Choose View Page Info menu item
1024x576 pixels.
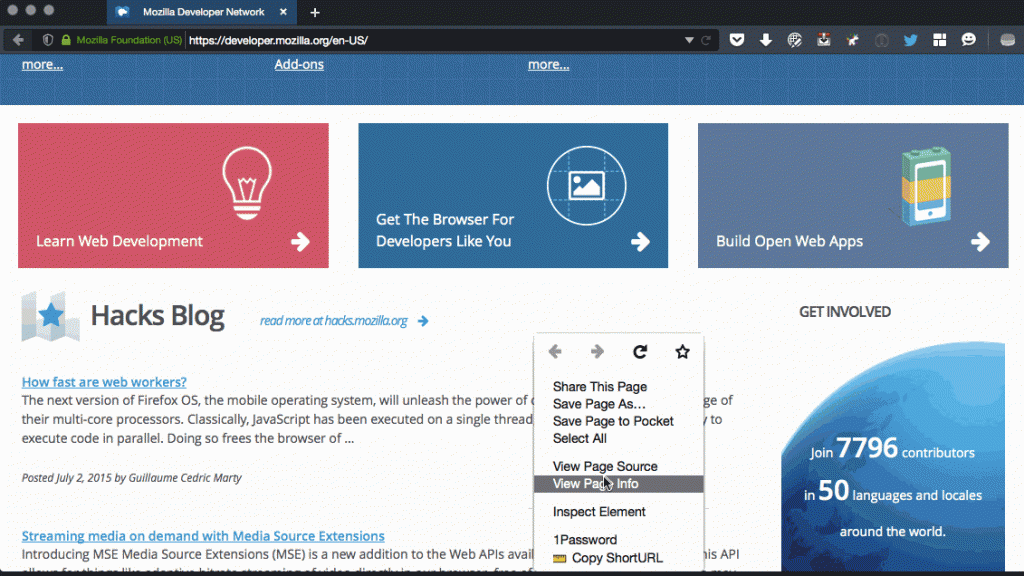(618, 484)
